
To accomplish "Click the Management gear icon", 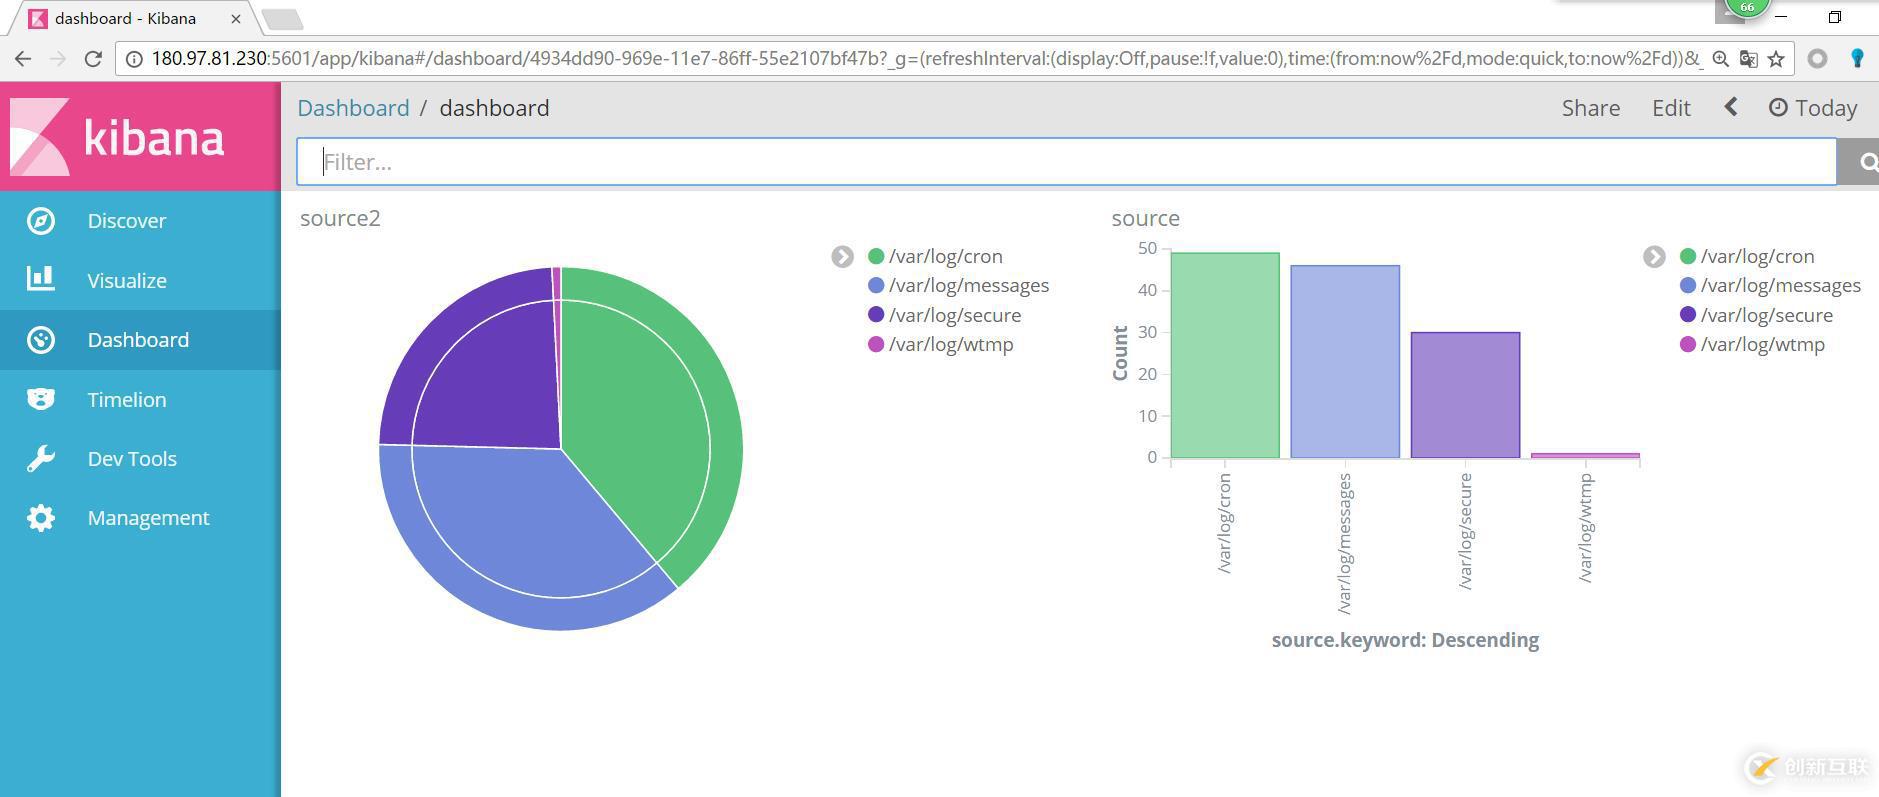I will [41, 518].
